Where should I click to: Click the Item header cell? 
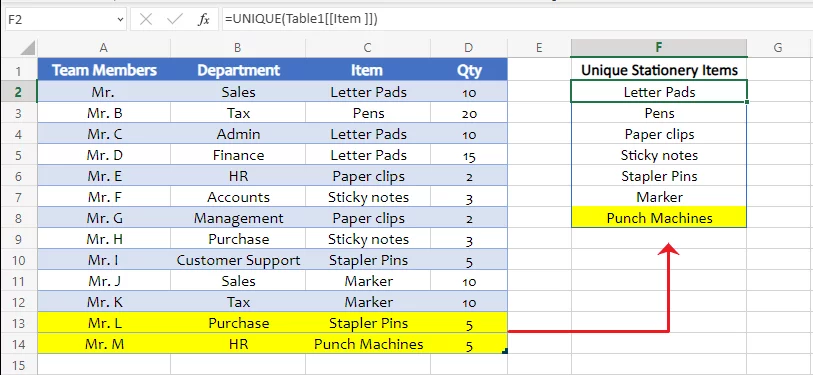[x=368, y=70]
